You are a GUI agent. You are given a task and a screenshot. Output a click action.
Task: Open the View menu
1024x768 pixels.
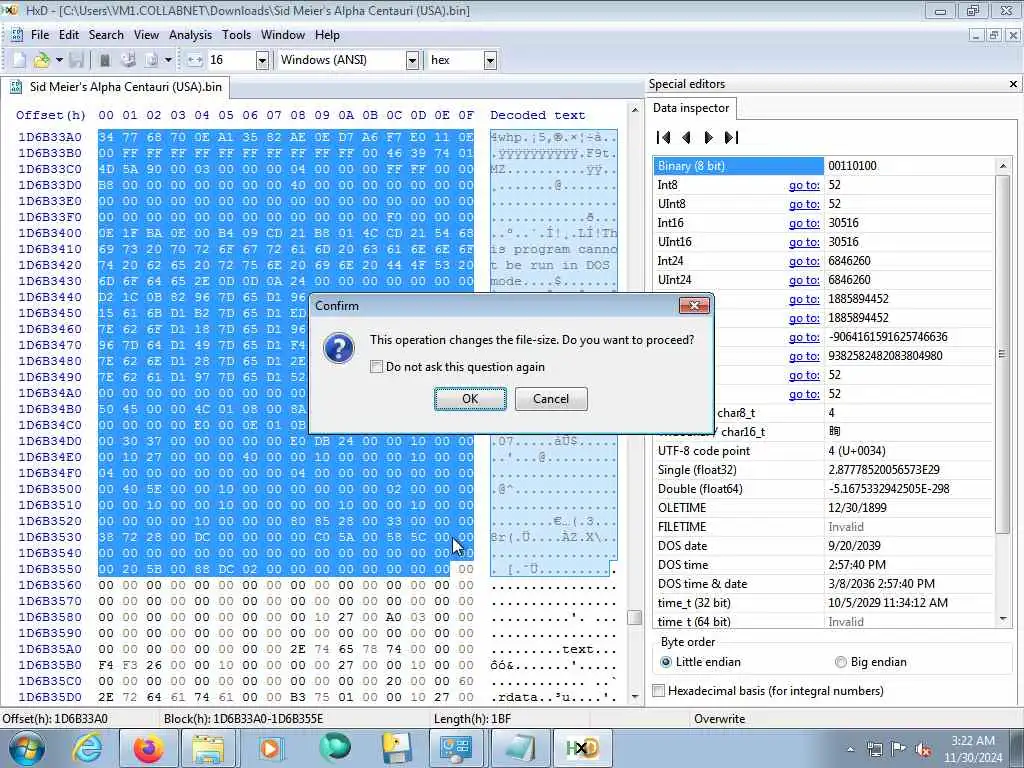(146, 35)
